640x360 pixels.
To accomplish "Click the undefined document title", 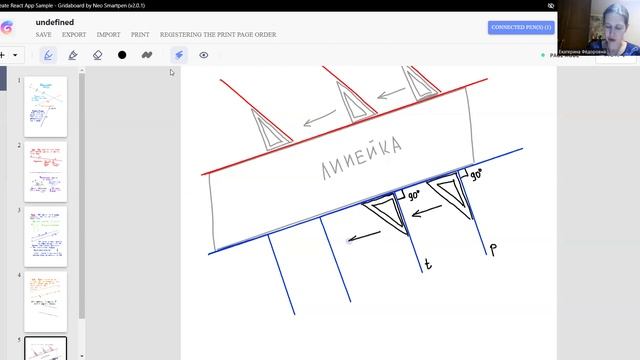I will (55, 22).
